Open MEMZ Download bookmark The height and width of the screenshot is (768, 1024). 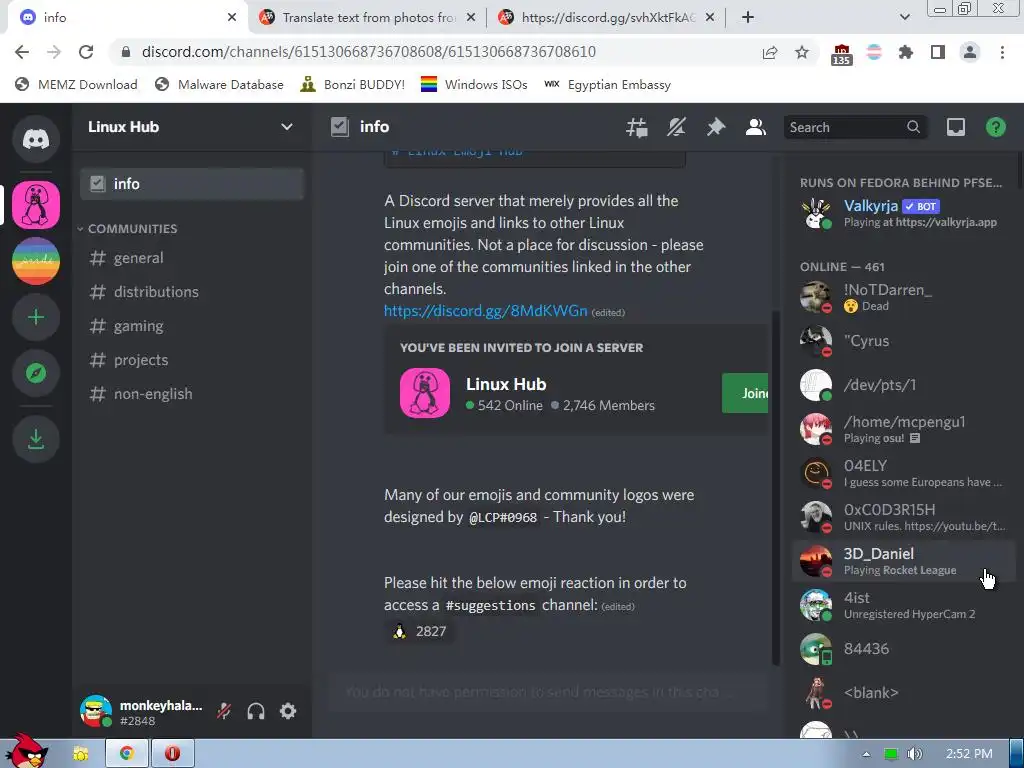click(76, 84)
